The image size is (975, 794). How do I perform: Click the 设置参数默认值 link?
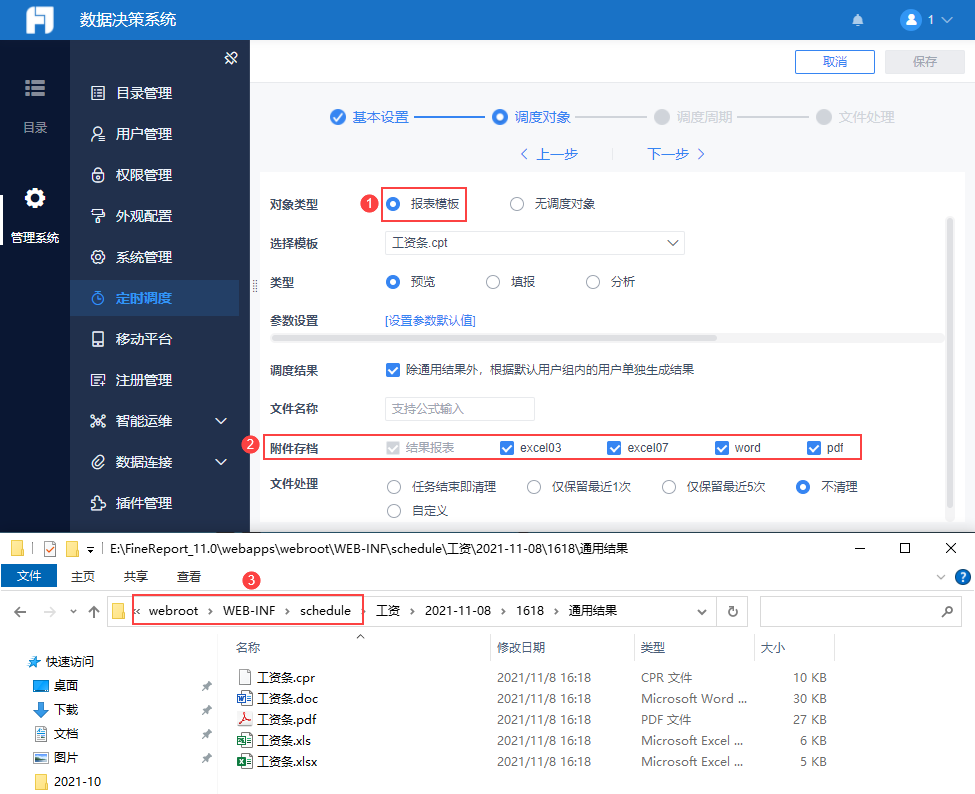[x=430, y=321]
